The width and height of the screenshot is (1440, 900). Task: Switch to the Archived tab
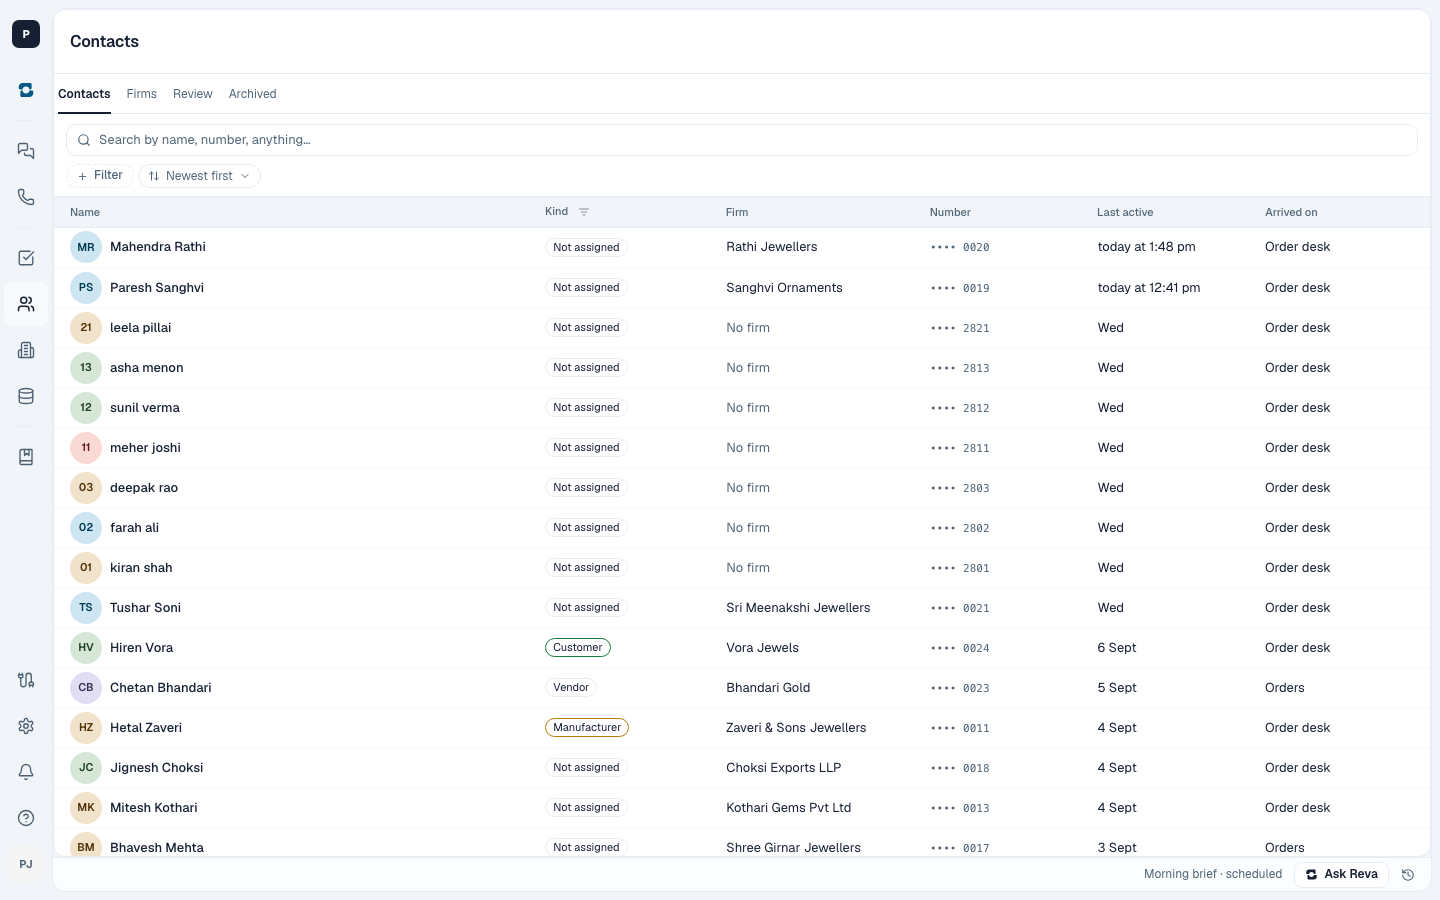252,94
